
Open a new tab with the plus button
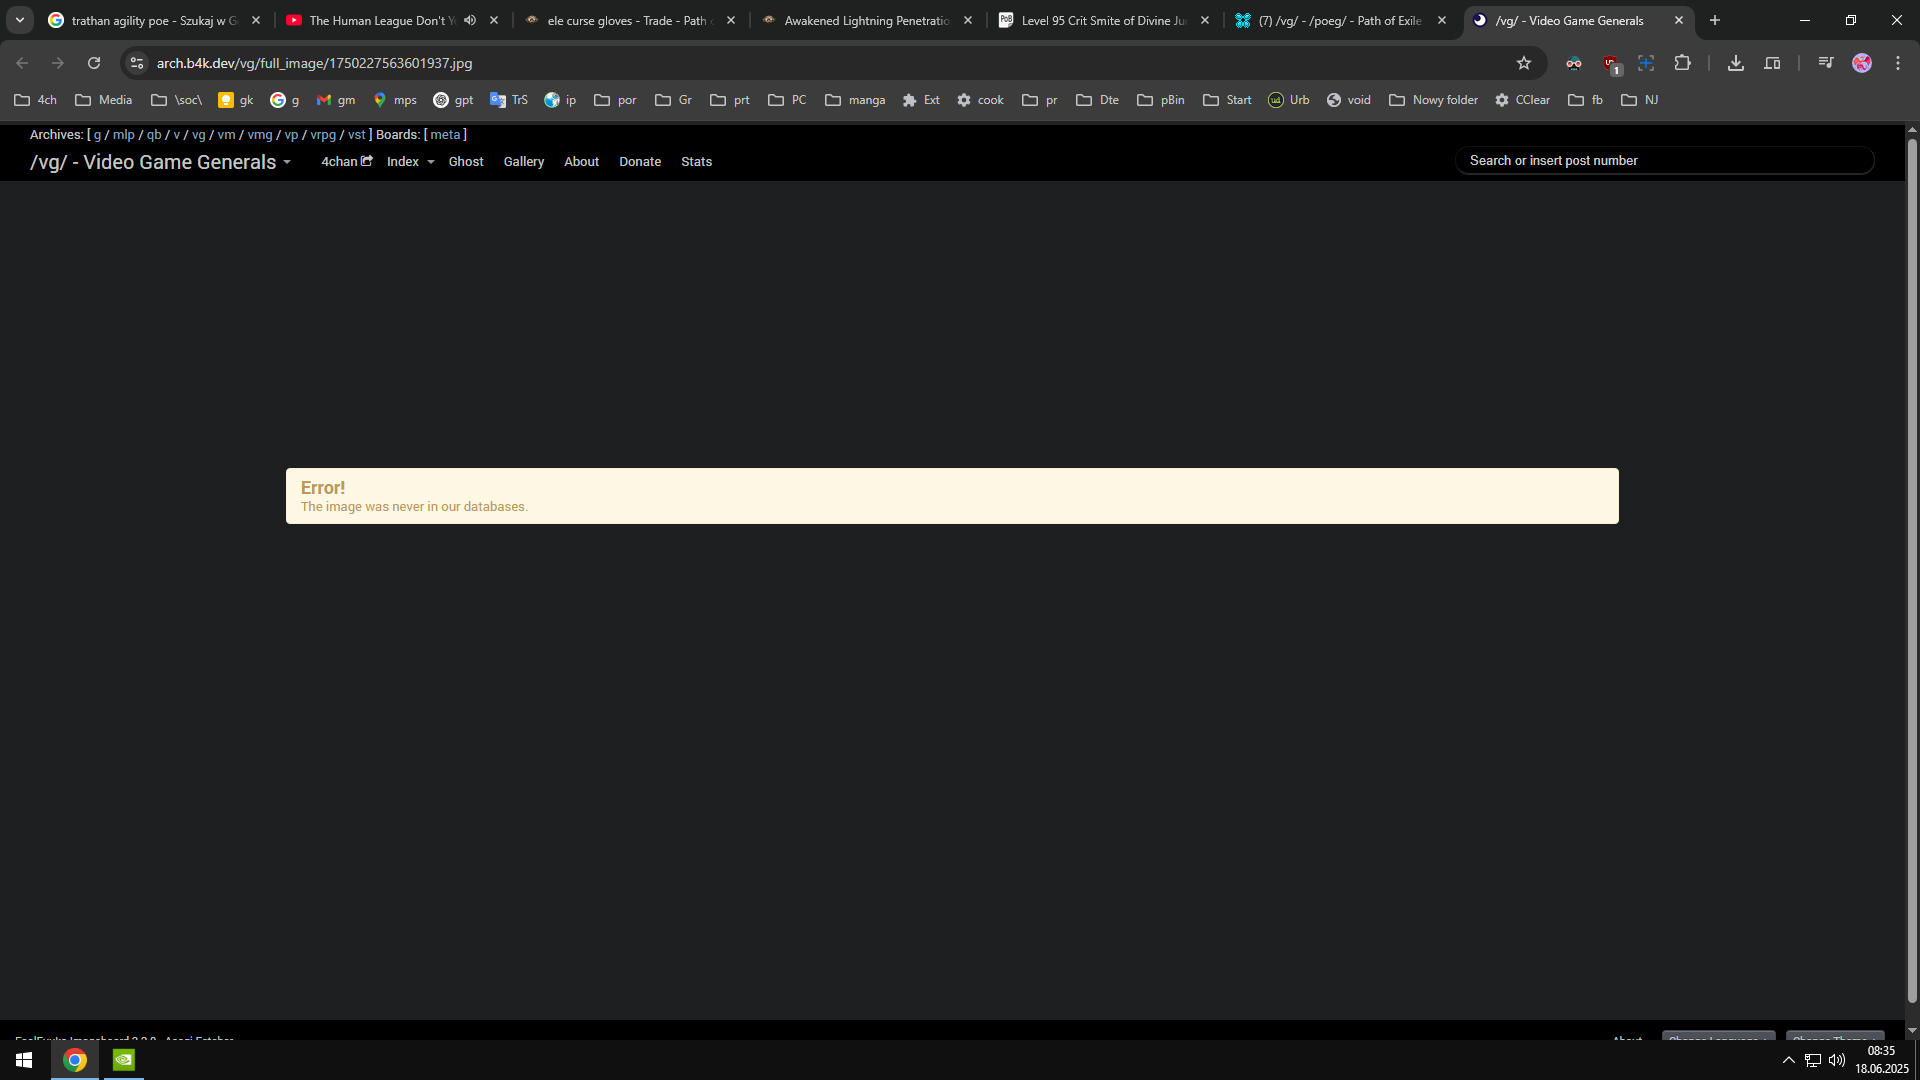click(x=1715, y=20)
